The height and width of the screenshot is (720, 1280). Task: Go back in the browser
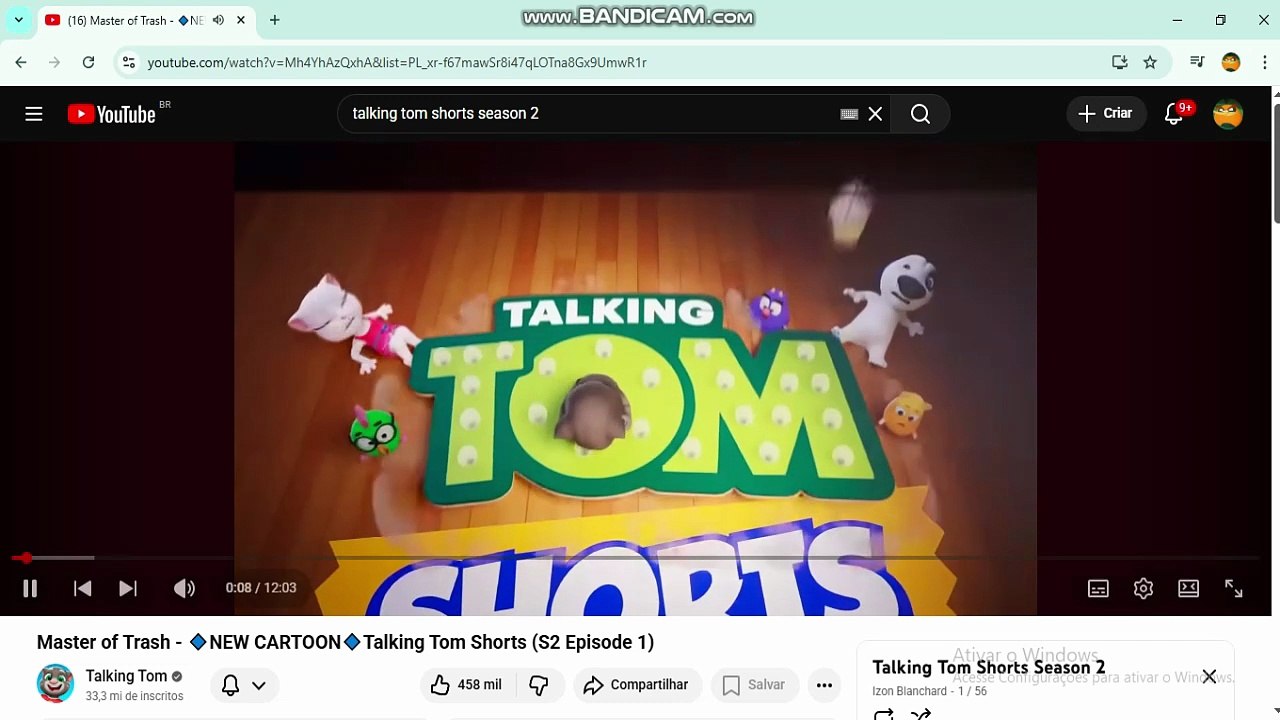click(x=21, y=62)
